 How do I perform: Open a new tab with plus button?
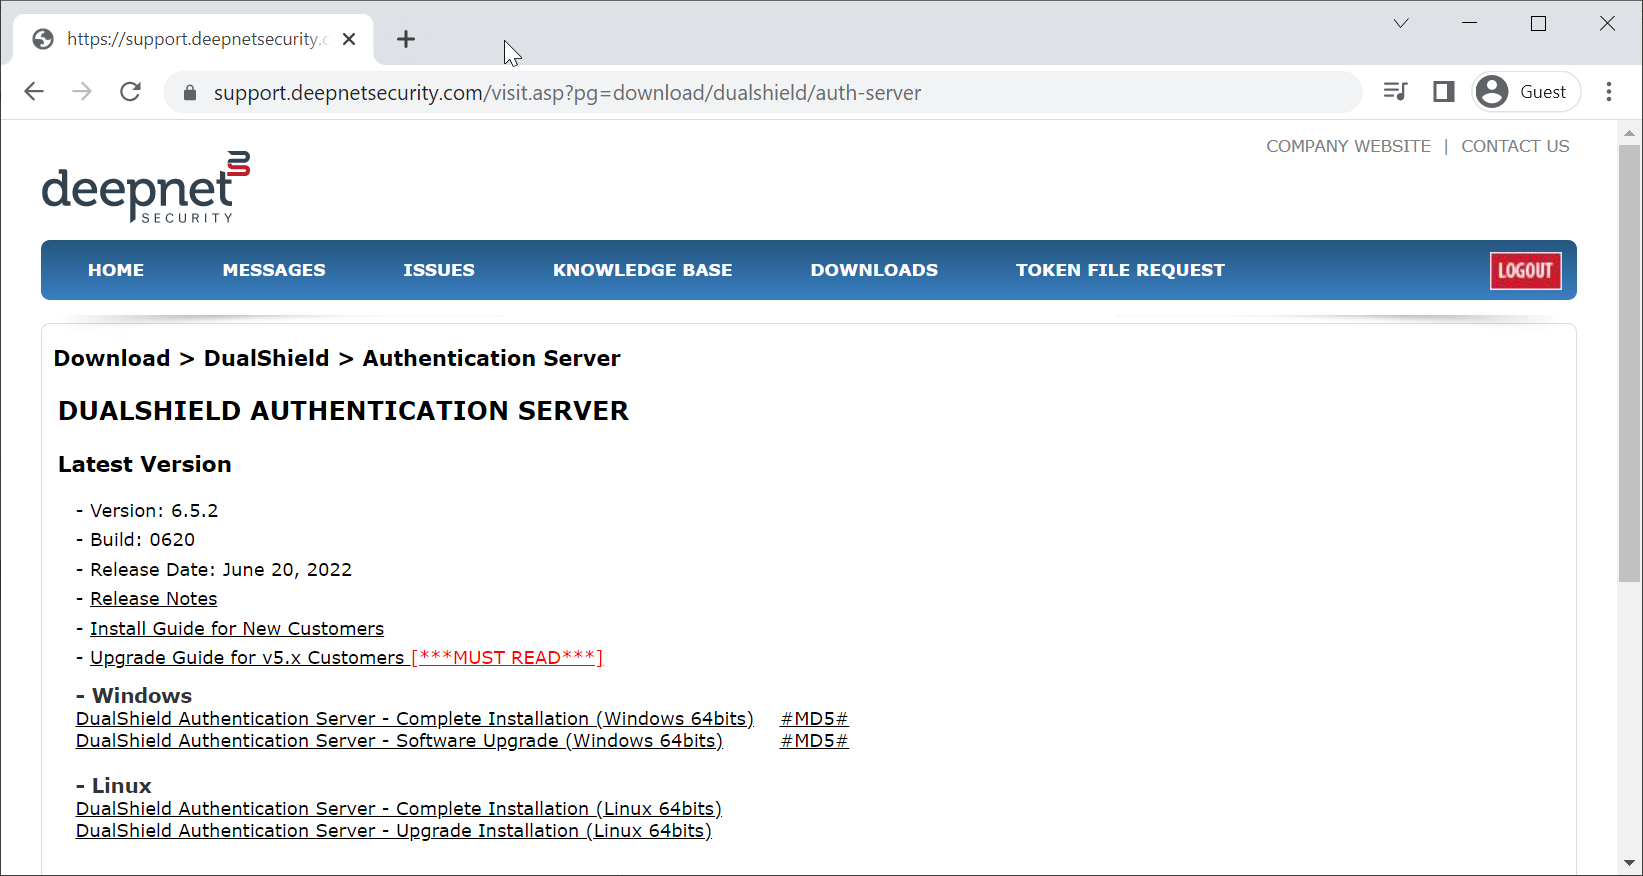[x=405, y=39]
